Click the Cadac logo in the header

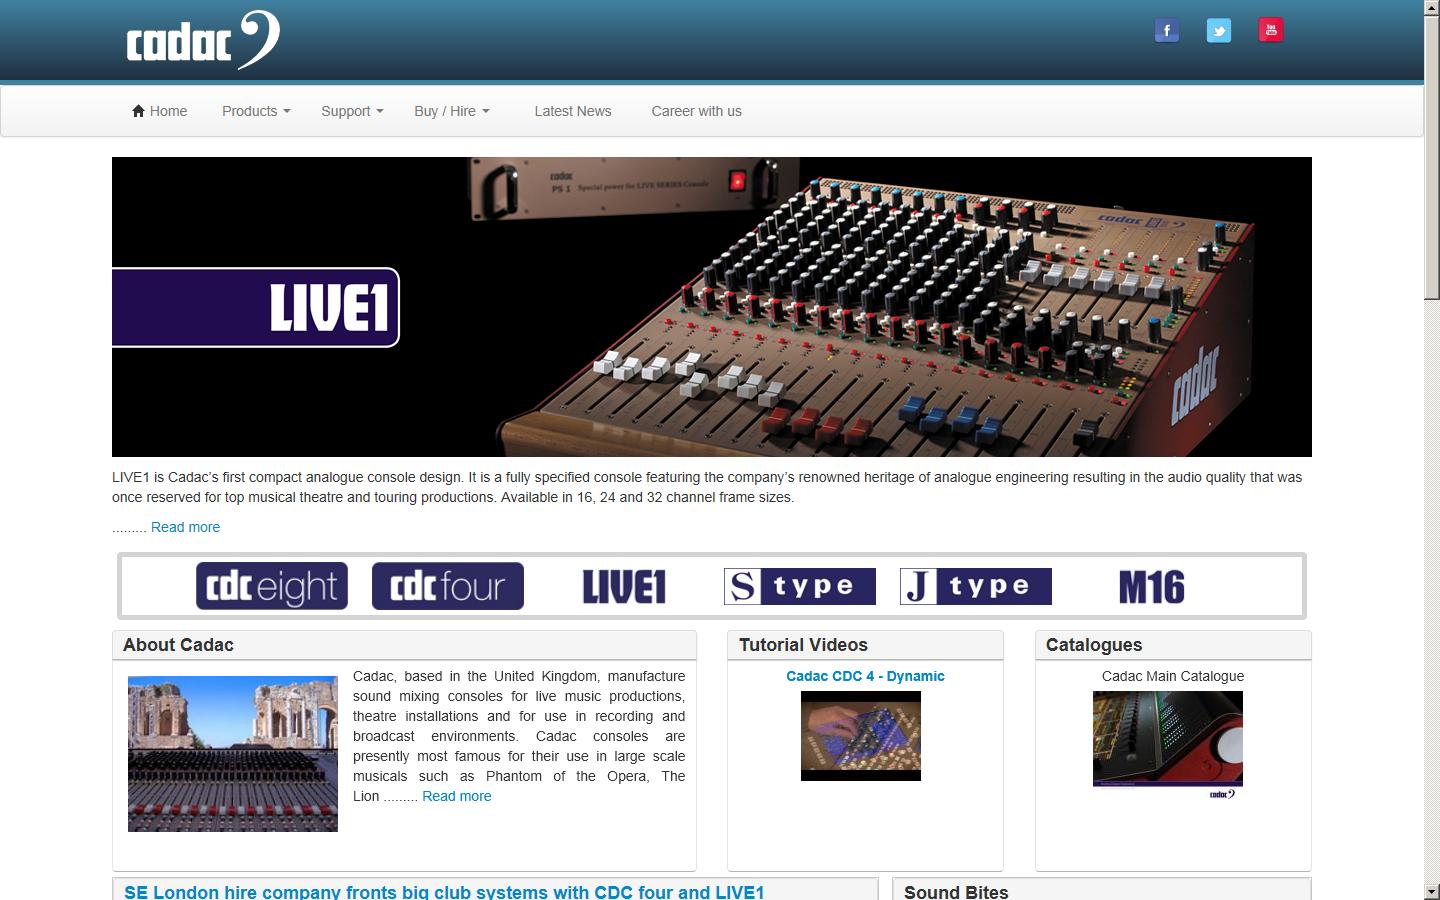click(200, 40)
